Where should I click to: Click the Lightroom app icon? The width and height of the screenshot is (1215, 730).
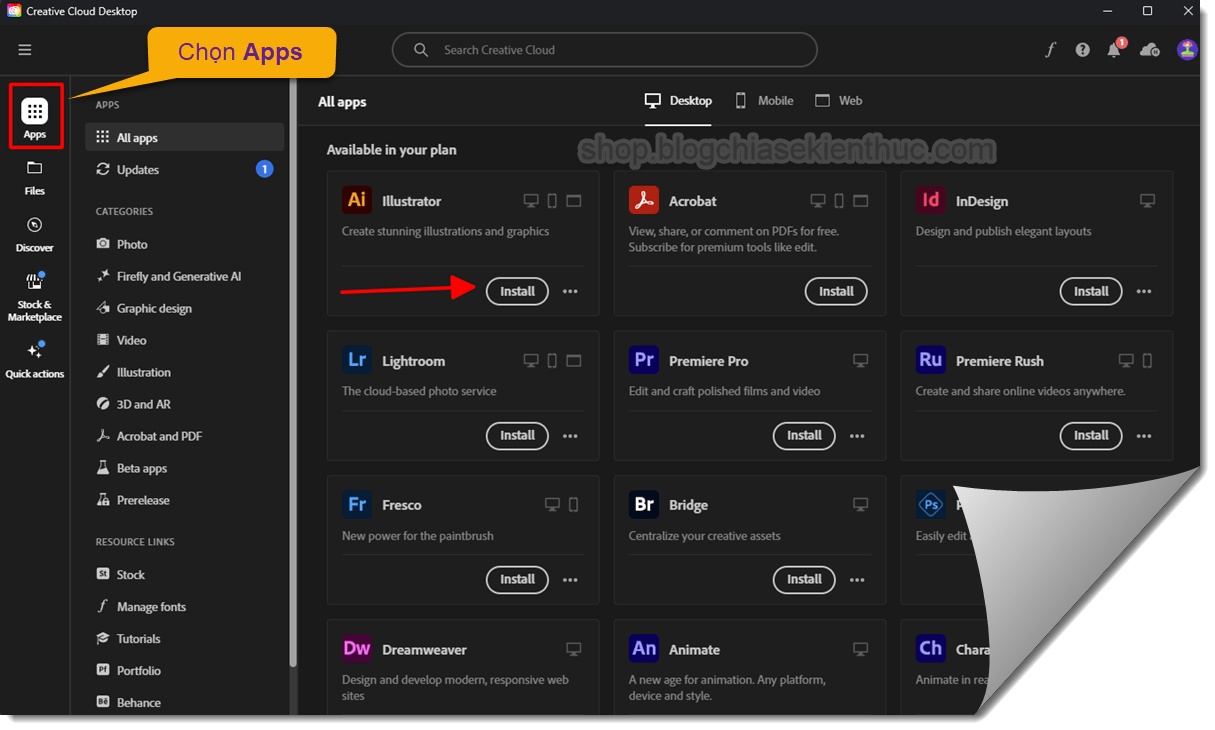[x=357, y=360]
